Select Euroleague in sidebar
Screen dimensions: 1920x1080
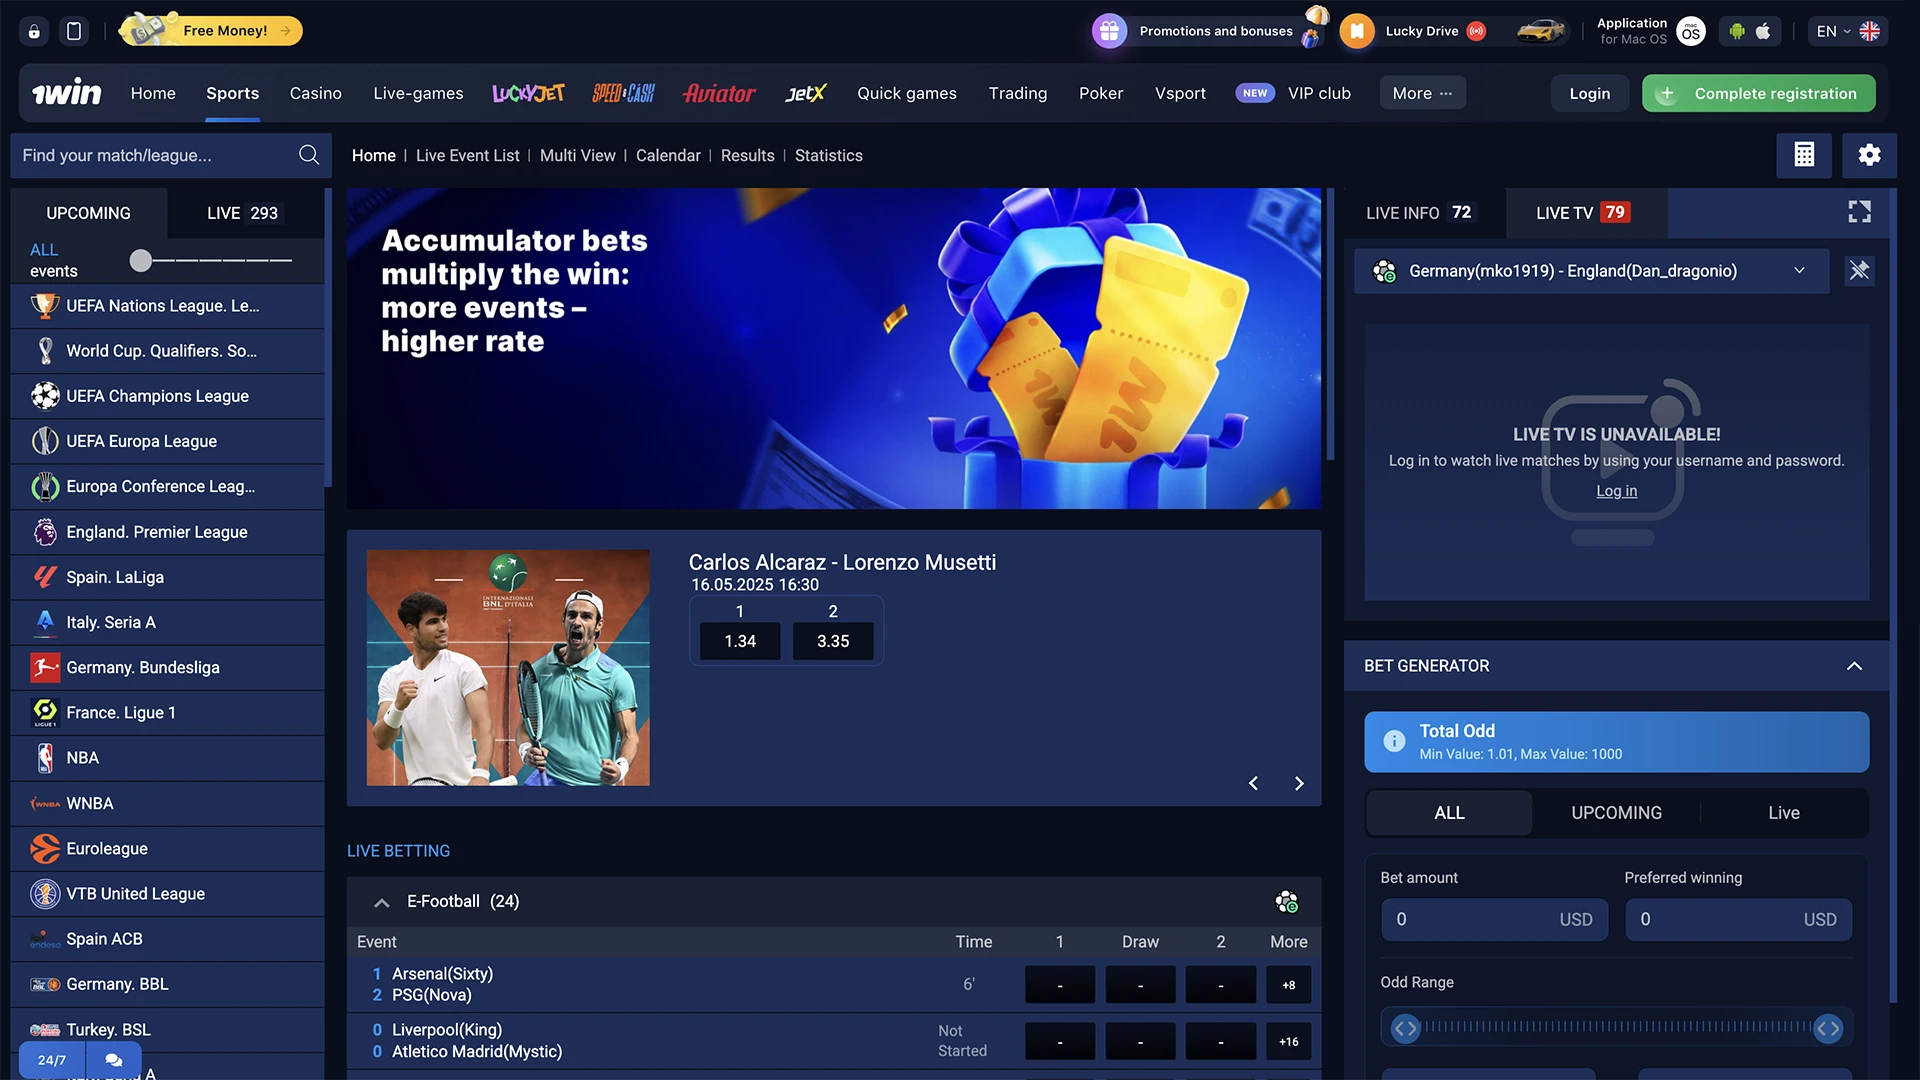167,848
